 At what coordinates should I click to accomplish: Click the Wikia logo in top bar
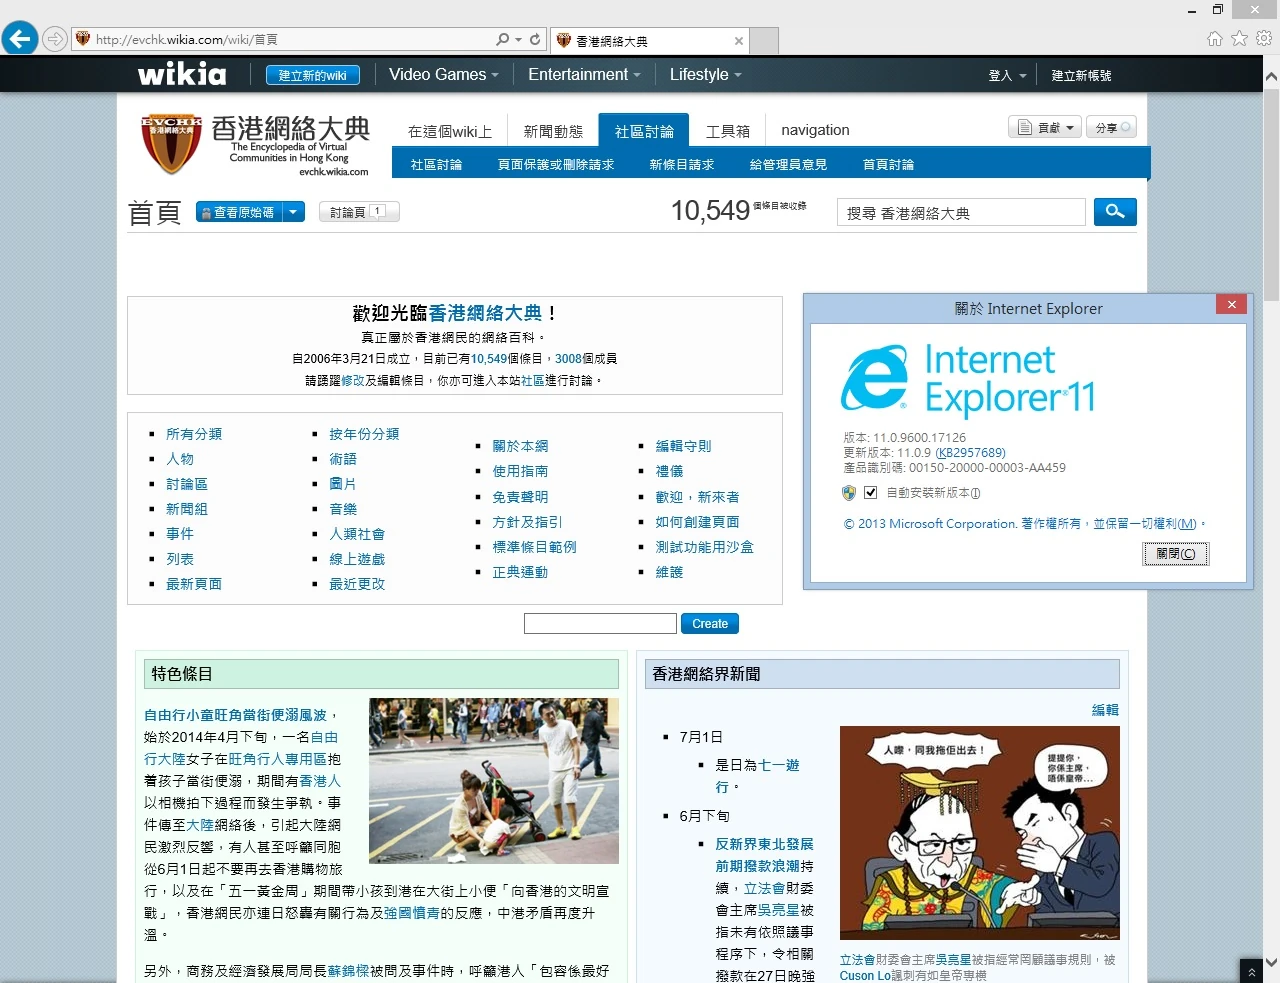182,74
